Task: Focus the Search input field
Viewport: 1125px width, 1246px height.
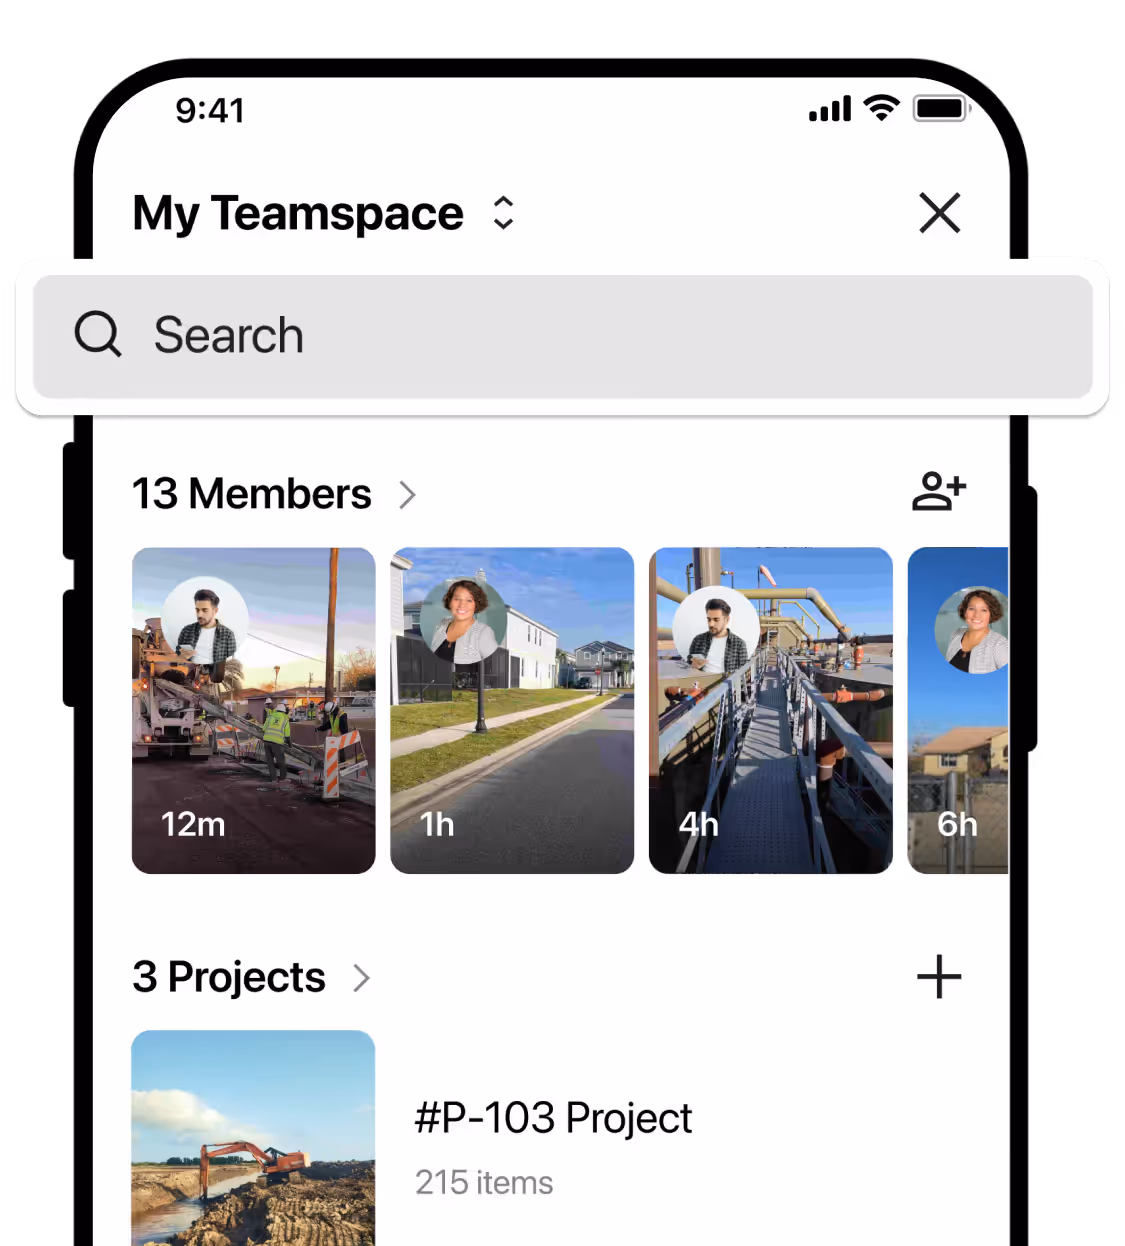Action: pyautogui.click(x=563, y=337)
